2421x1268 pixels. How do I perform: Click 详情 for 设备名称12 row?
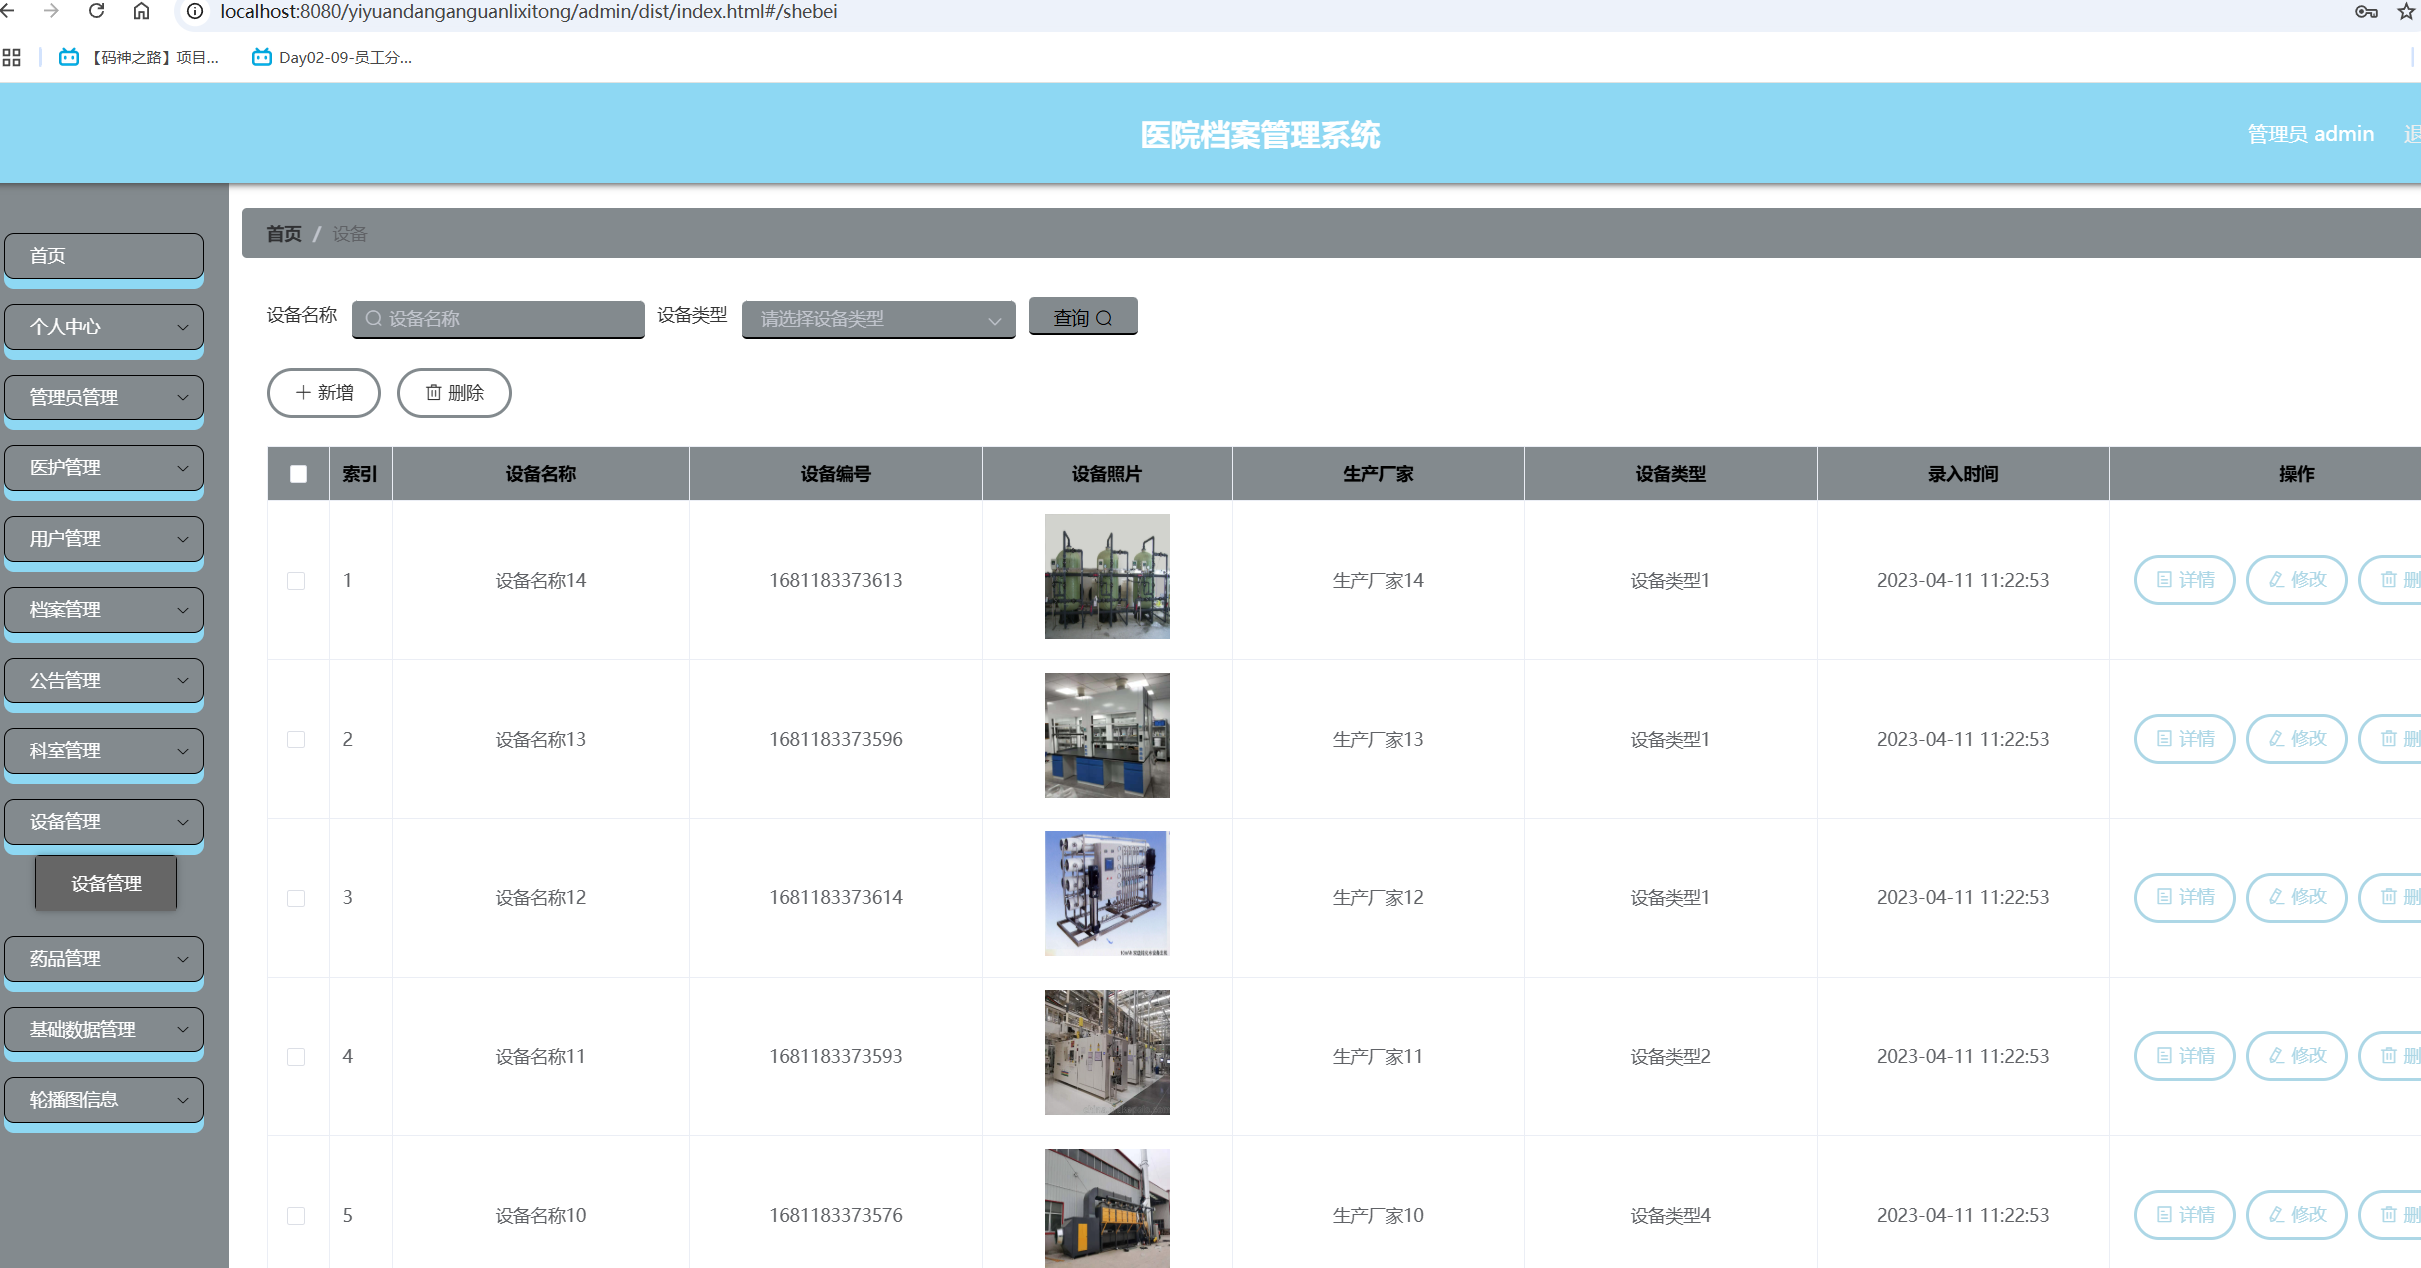point(2184,897)
